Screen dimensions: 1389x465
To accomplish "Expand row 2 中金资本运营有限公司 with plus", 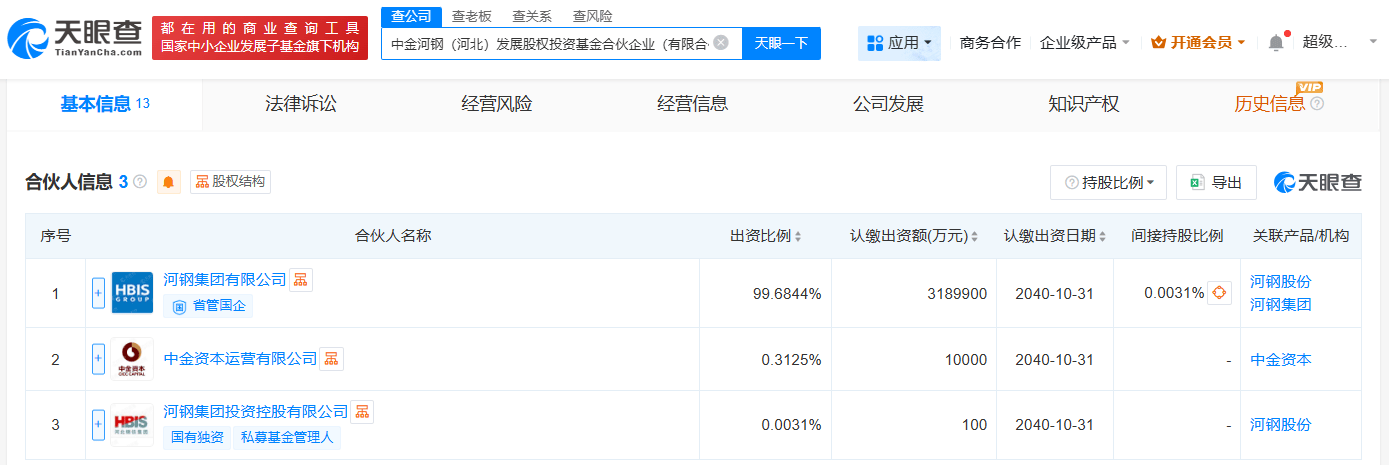I will pyautogui.click(x=98, y=359).
